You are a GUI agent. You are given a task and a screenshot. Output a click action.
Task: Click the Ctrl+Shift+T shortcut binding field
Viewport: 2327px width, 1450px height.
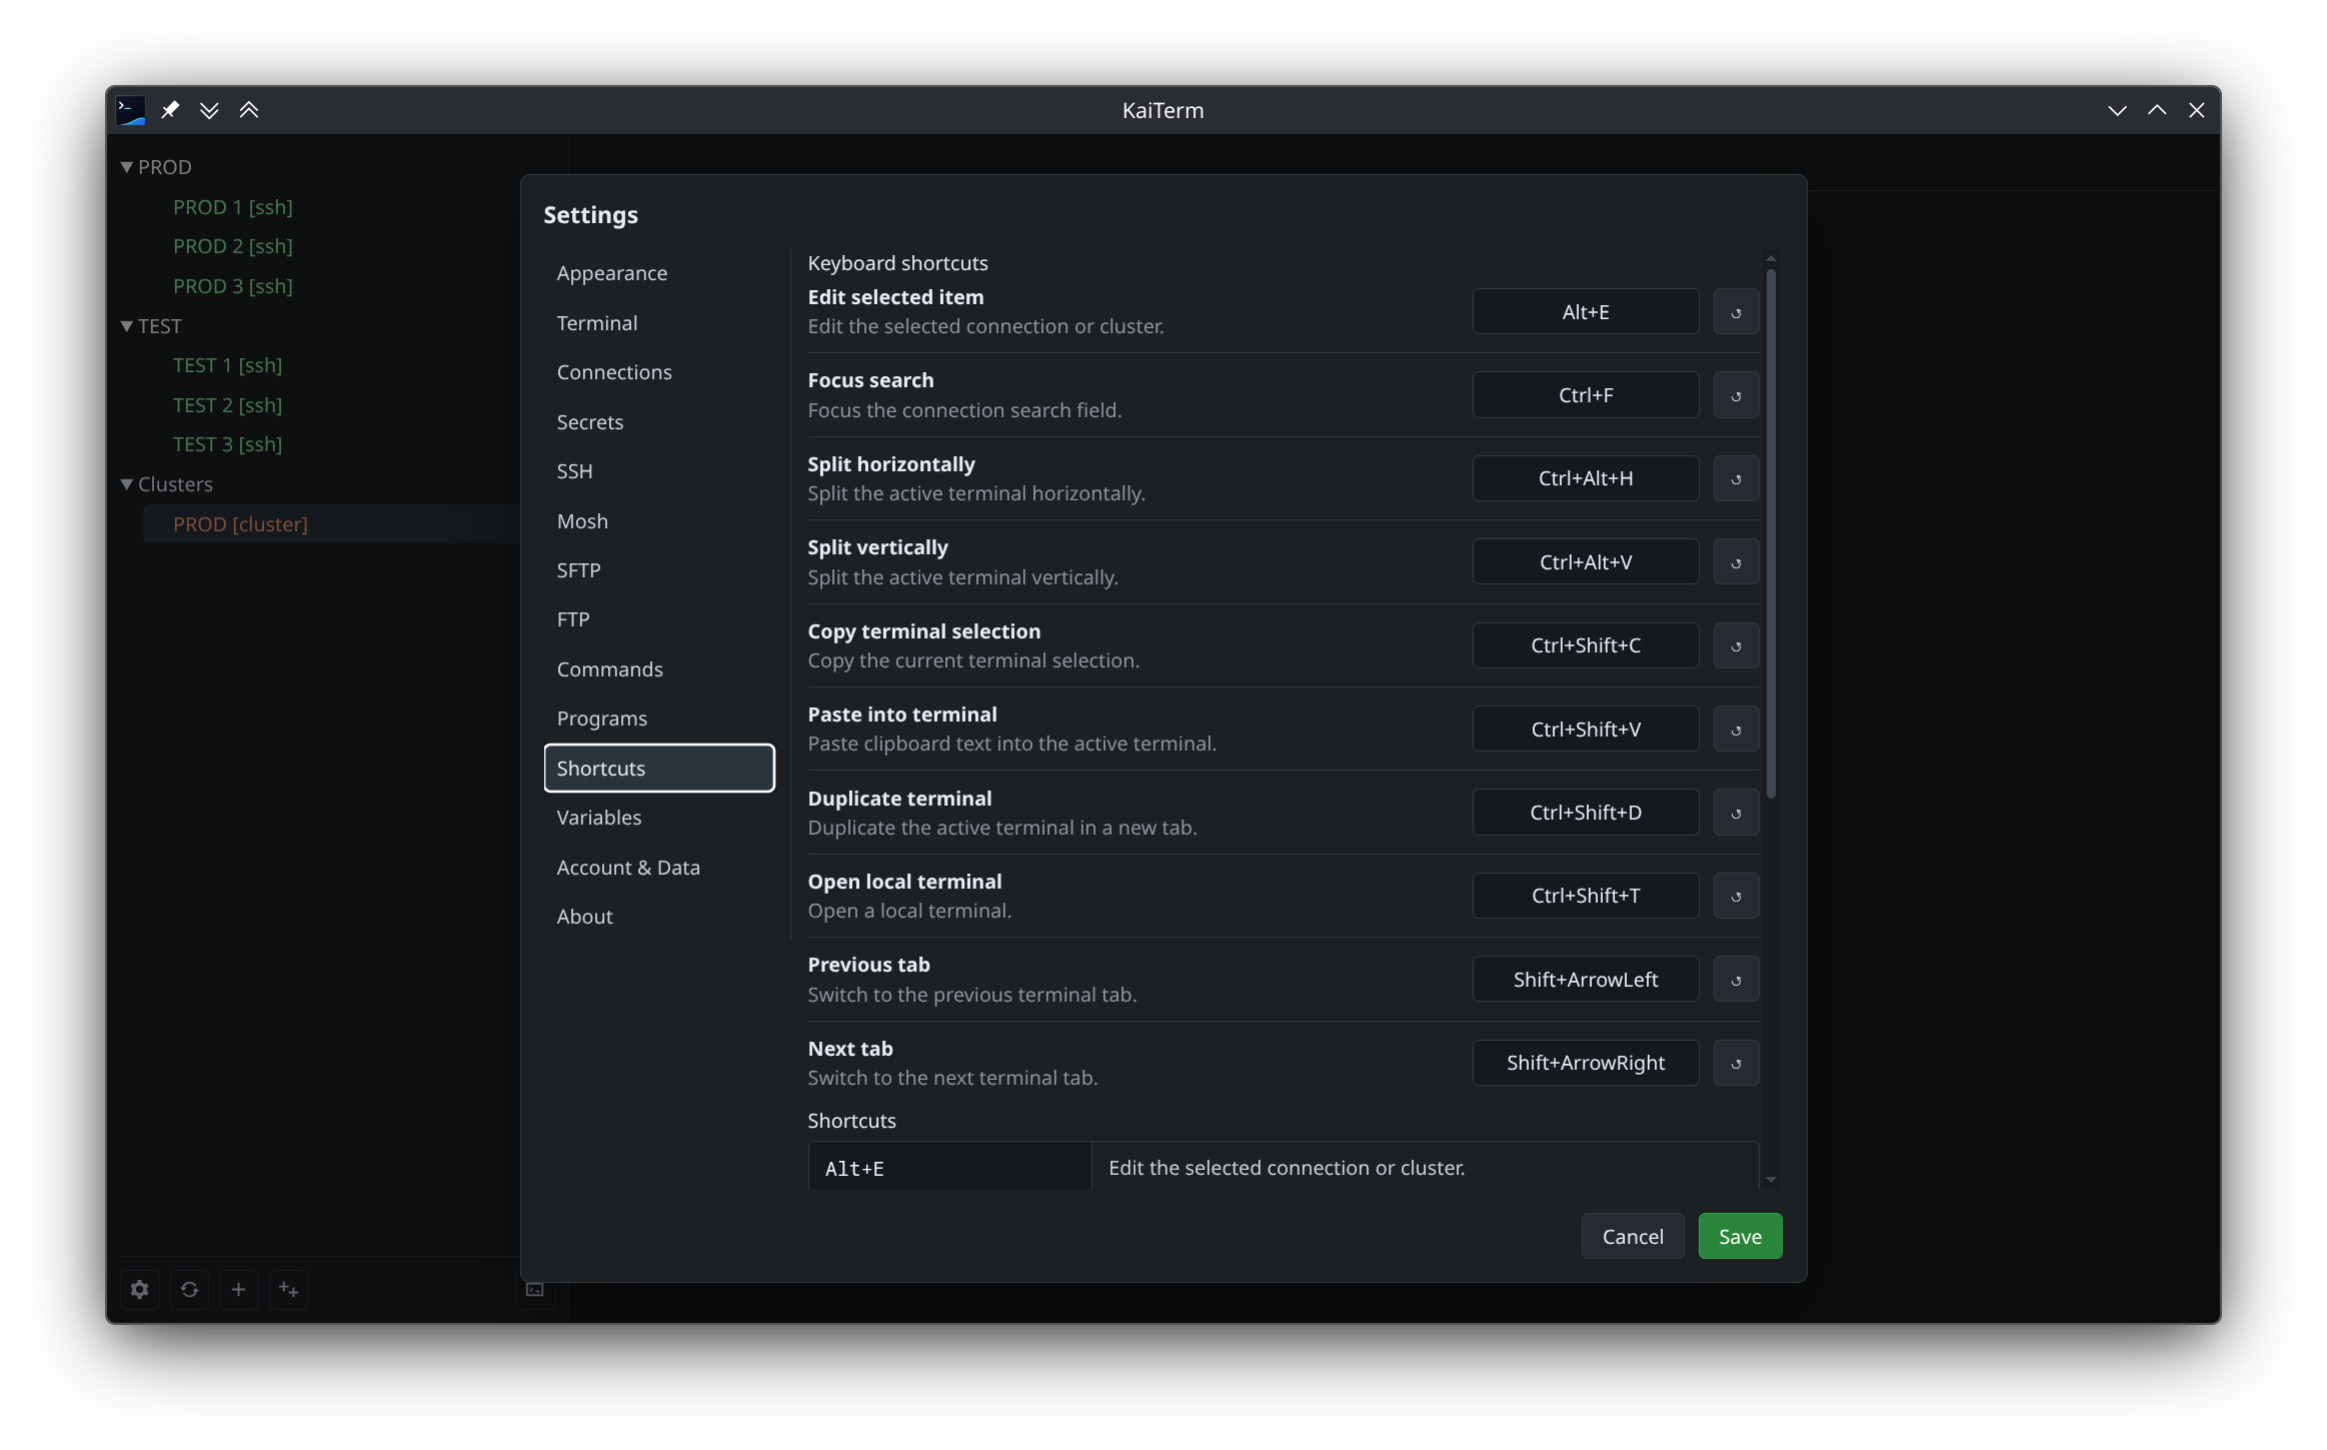coord(1585,895)
